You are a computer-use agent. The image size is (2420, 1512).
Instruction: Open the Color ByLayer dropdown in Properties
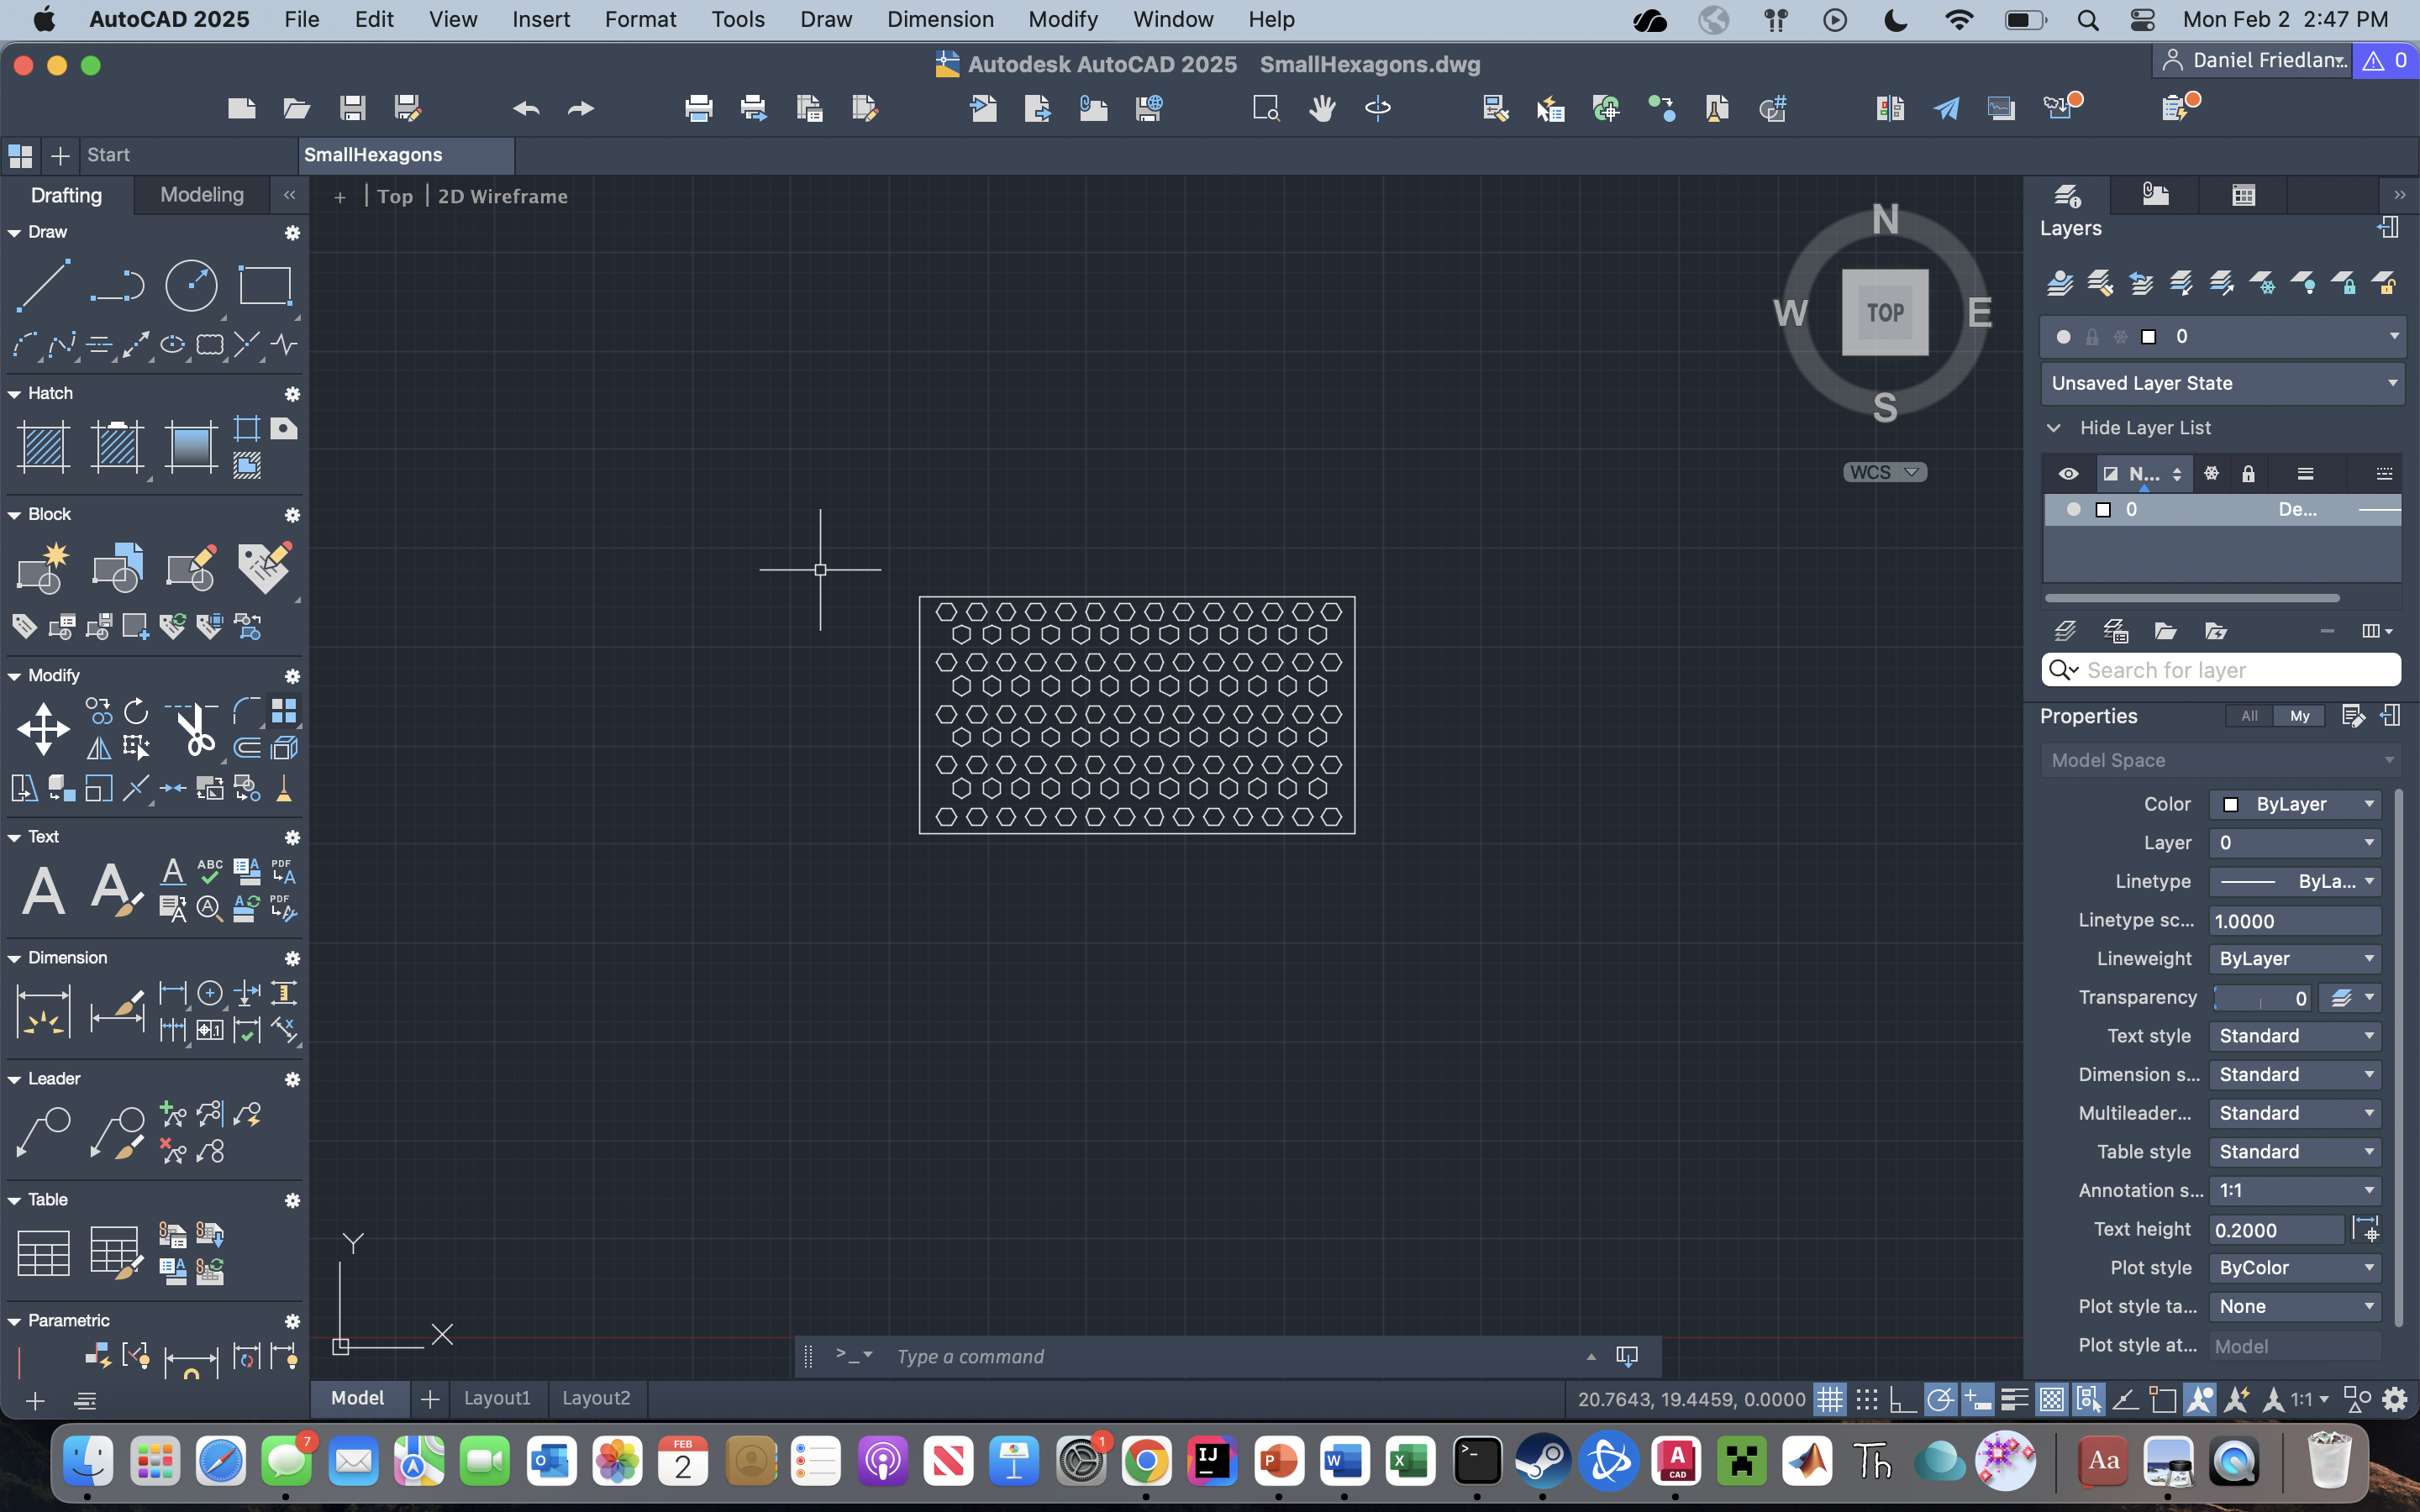(2294, 803)
